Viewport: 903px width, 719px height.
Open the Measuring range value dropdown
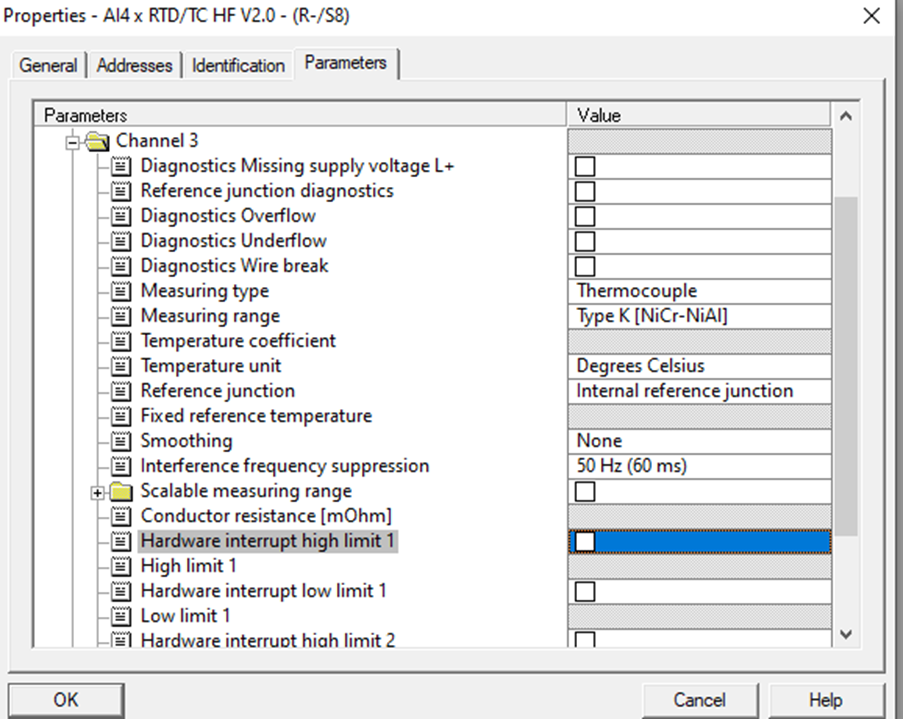(x=699, y=316)
